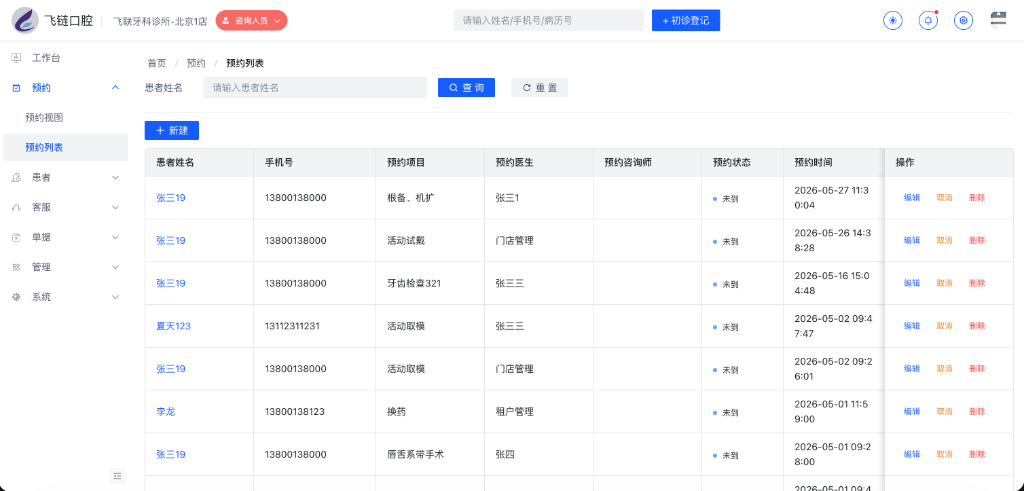This screenshot has height=491, width=1024.
Task: Click the 飞联牙科诊所-北京1店 clinic name
Action: pos(160,21)
